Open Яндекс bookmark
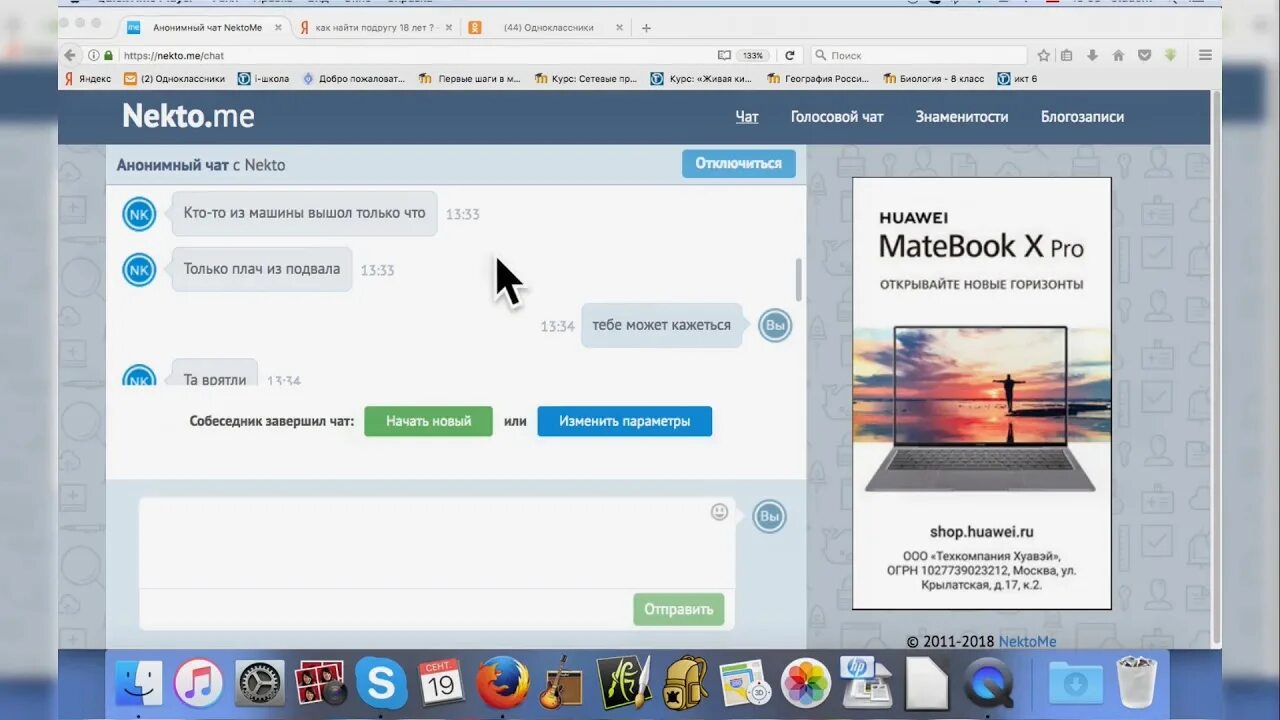Screen dimensions: 1280x720 coord(87,78)
